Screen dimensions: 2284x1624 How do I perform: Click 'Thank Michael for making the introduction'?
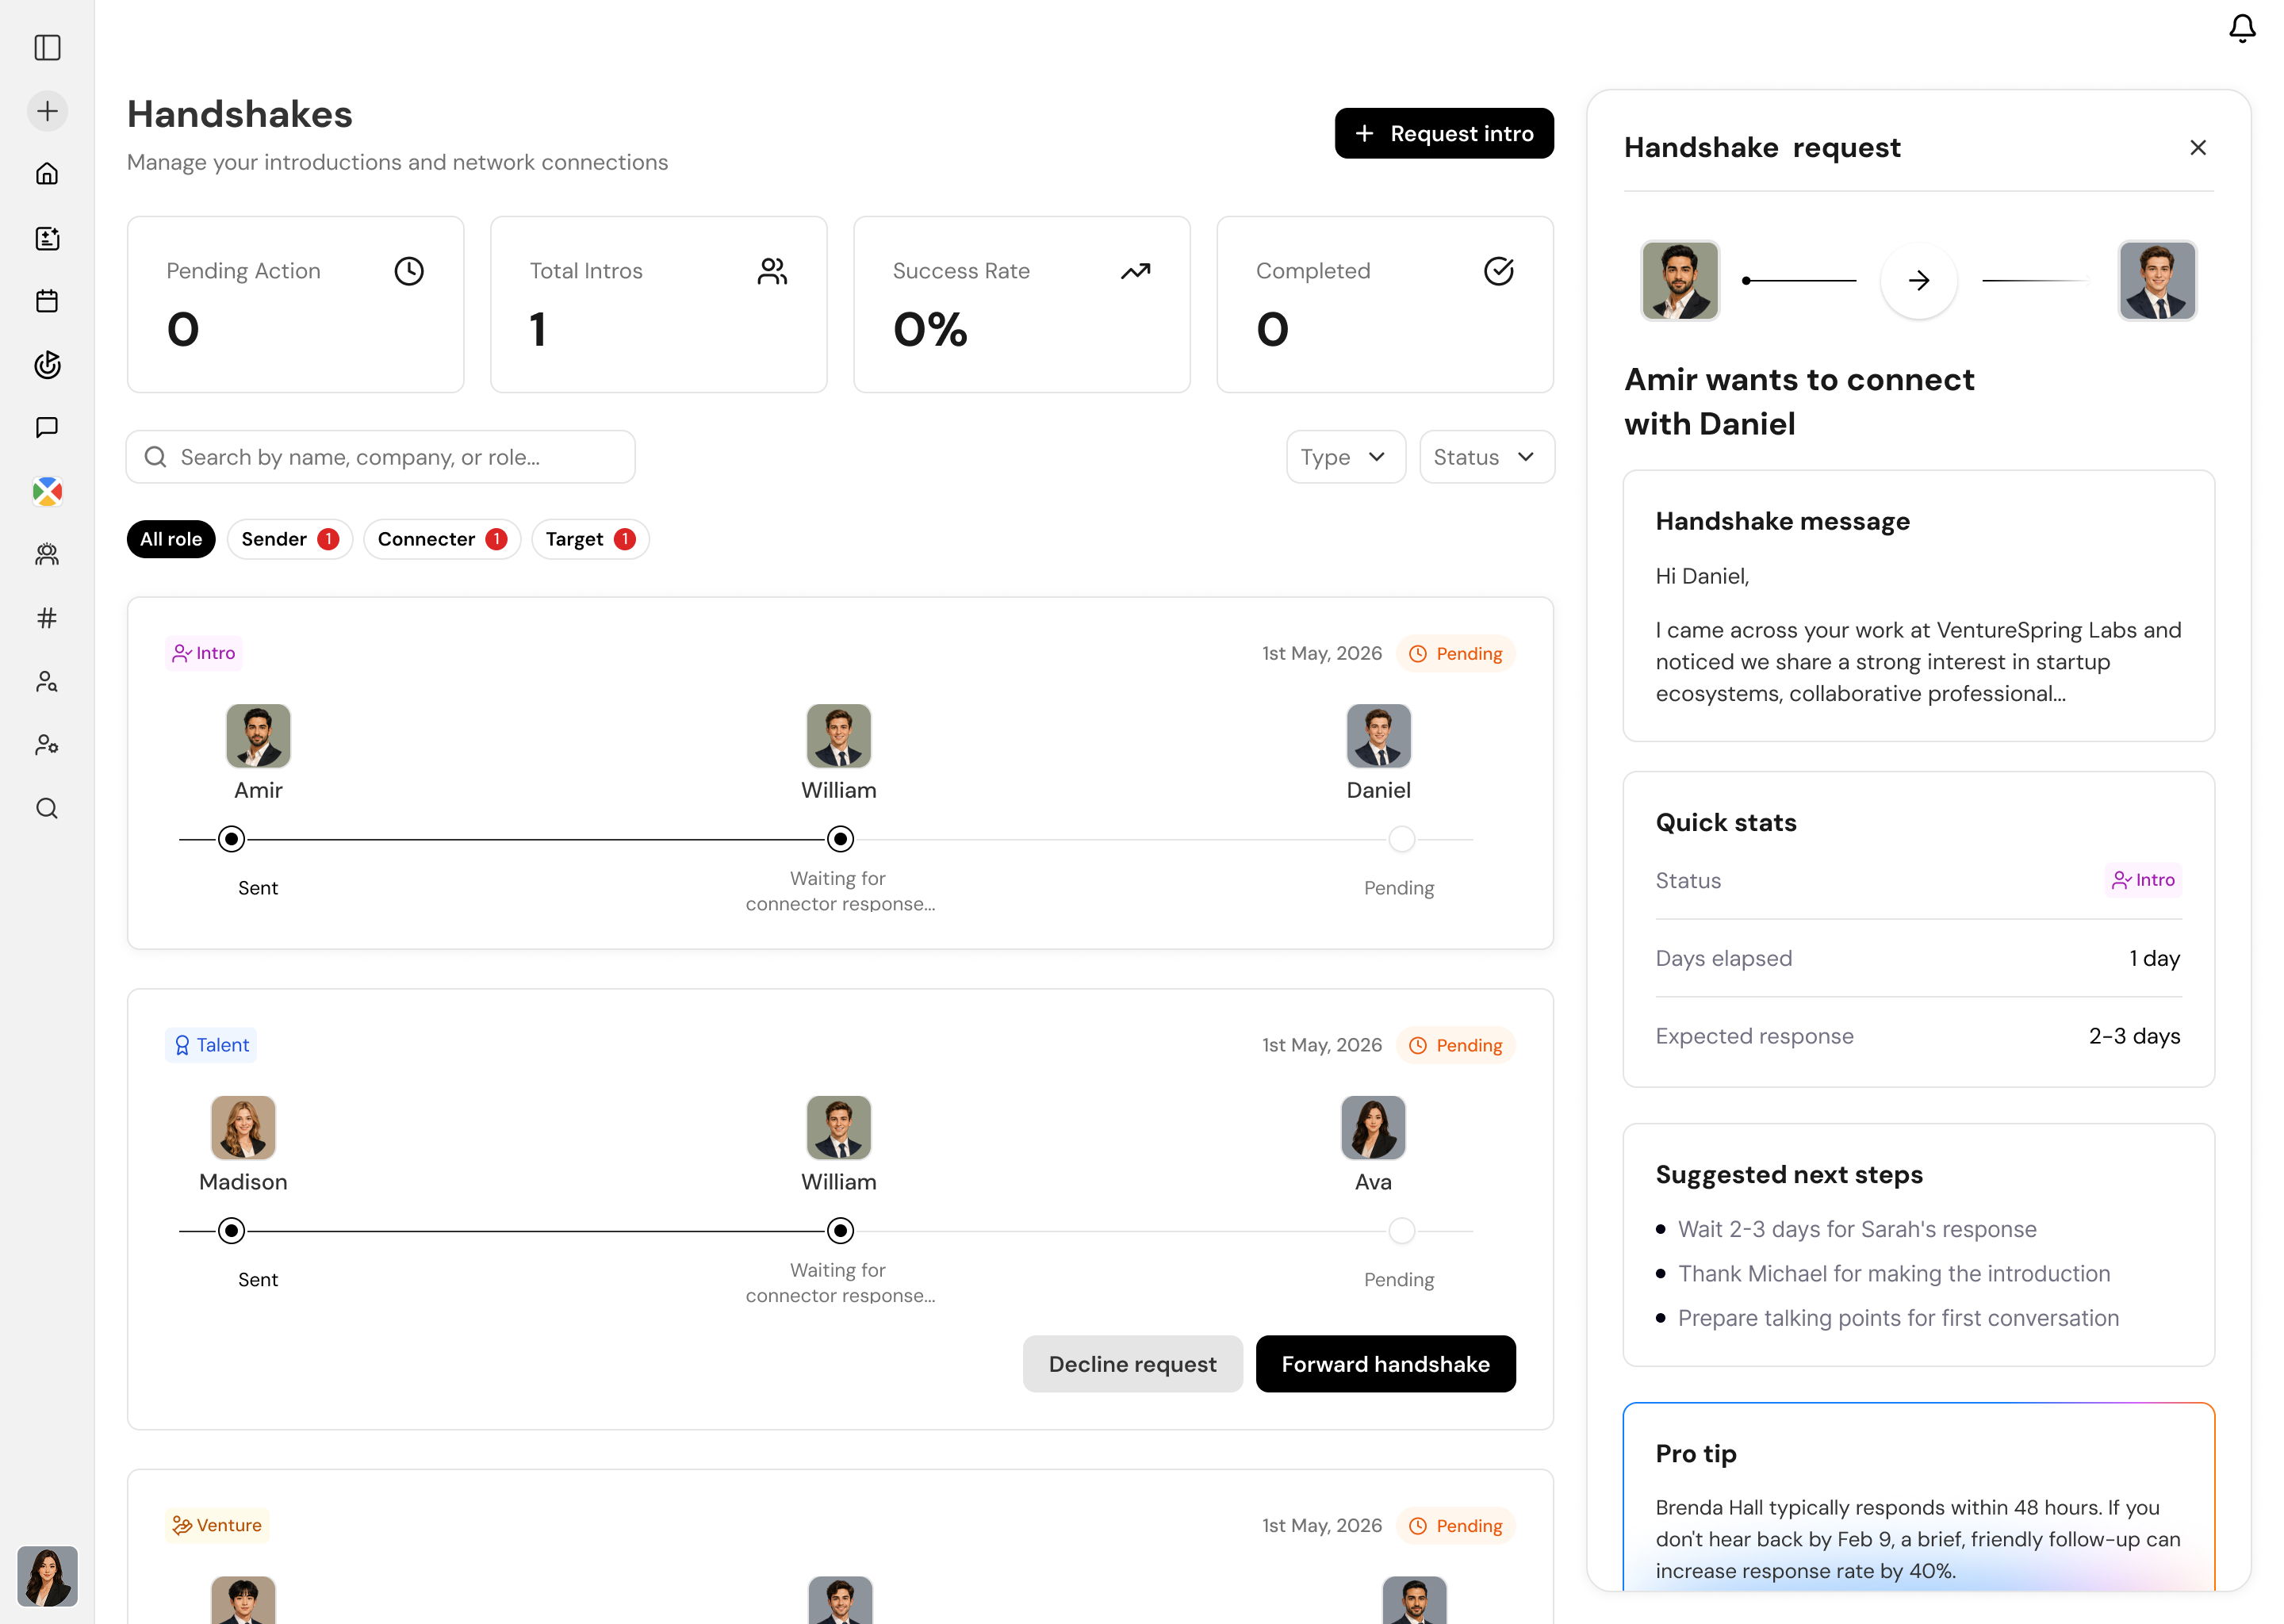point(1893,1273)
